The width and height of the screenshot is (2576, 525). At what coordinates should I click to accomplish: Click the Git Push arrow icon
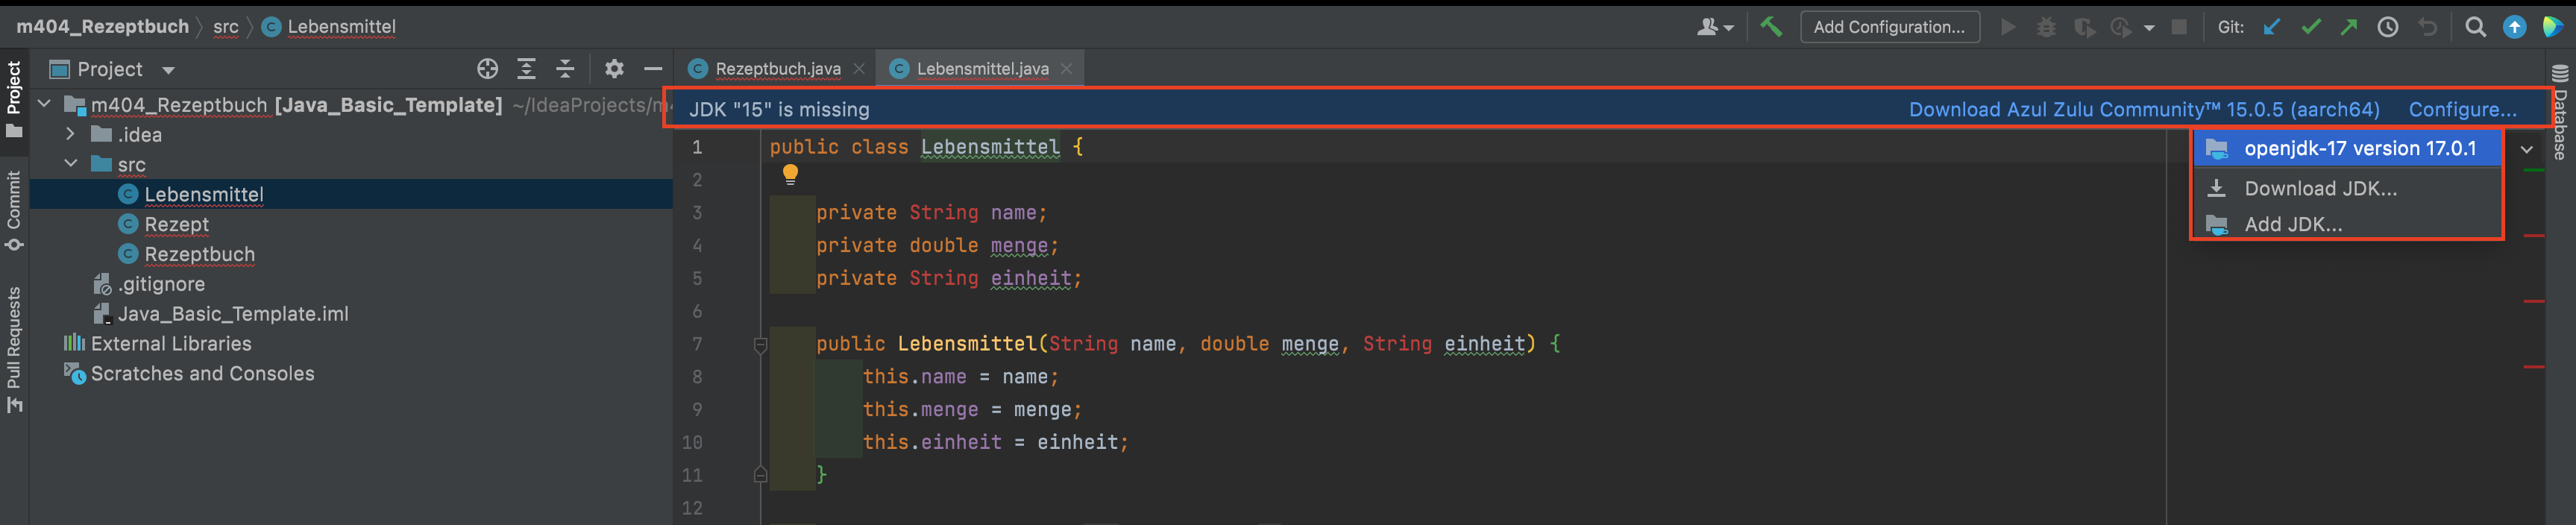tap(2348, 27)
